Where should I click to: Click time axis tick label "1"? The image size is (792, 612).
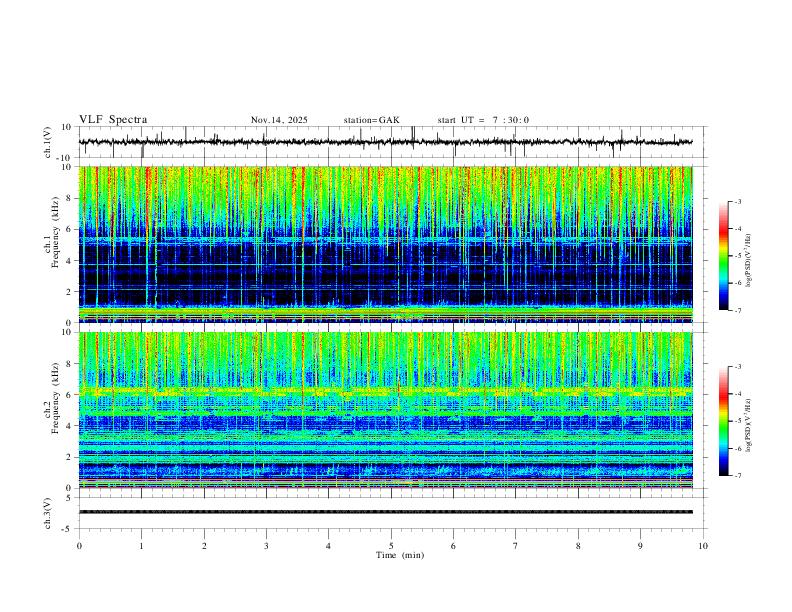click(141, 546)
